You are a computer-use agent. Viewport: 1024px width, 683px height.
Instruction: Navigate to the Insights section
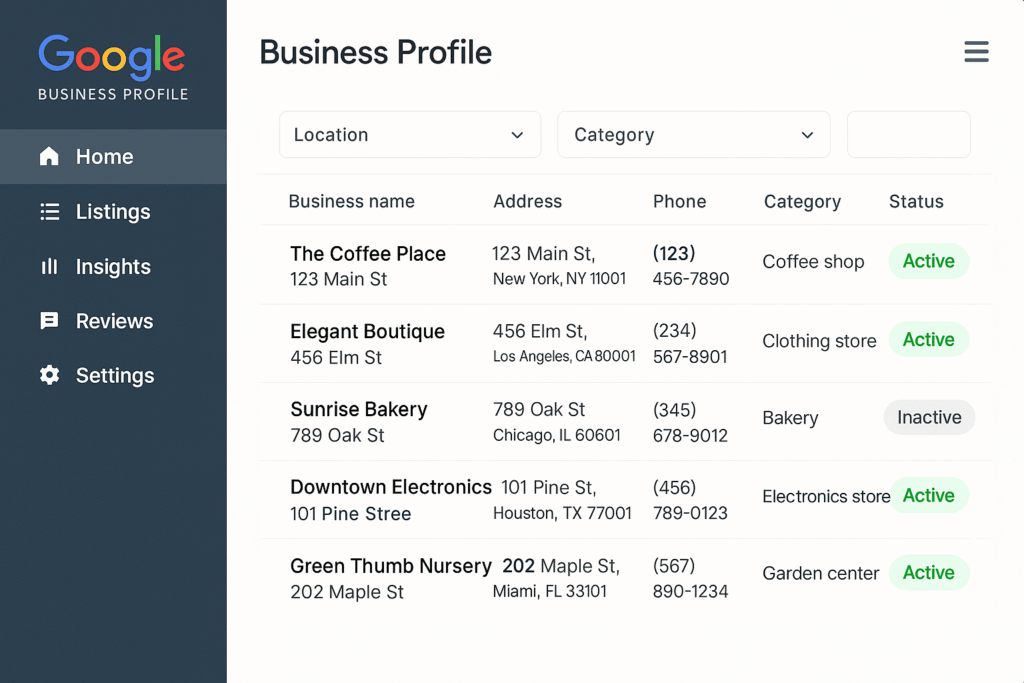114,266
